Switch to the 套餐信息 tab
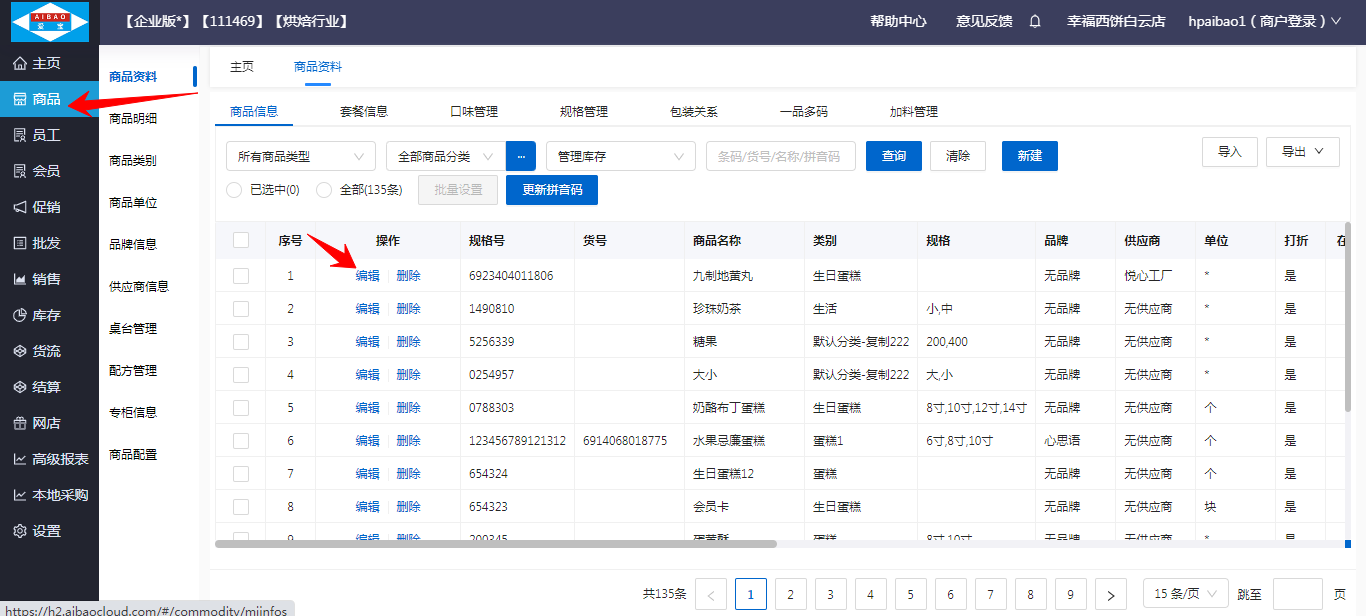This screenshot has width=1366, height=616. (363, 112)
